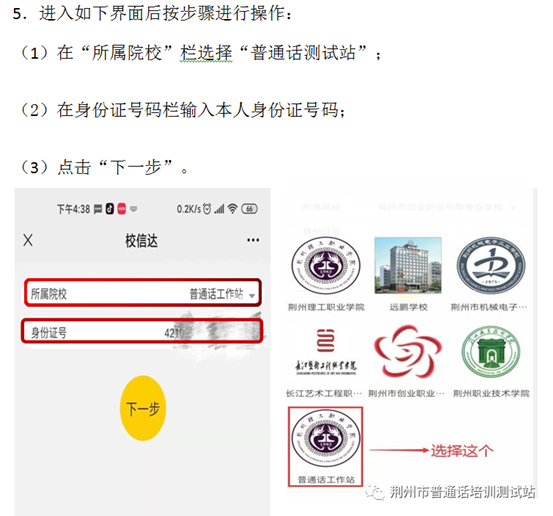
Task: Click the alarm clock status icon
Action: point(207,209)
